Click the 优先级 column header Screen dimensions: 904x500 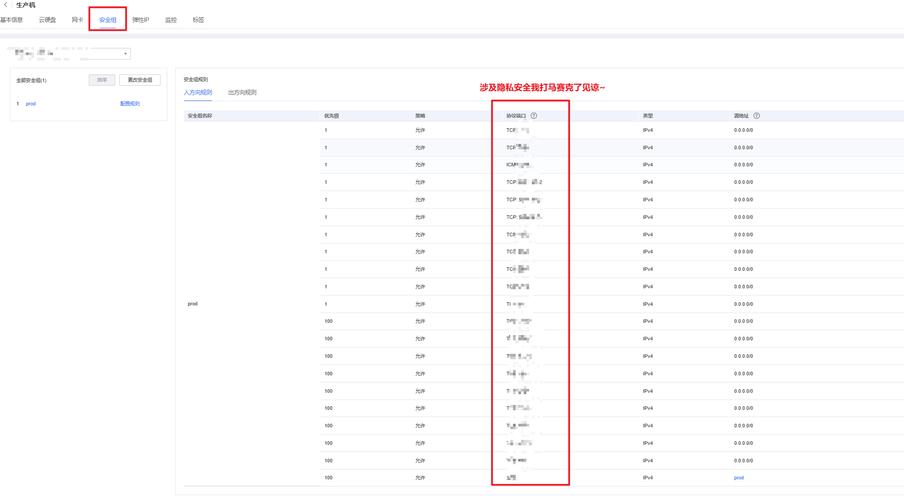pyautogui.click(x=332, y=116)
